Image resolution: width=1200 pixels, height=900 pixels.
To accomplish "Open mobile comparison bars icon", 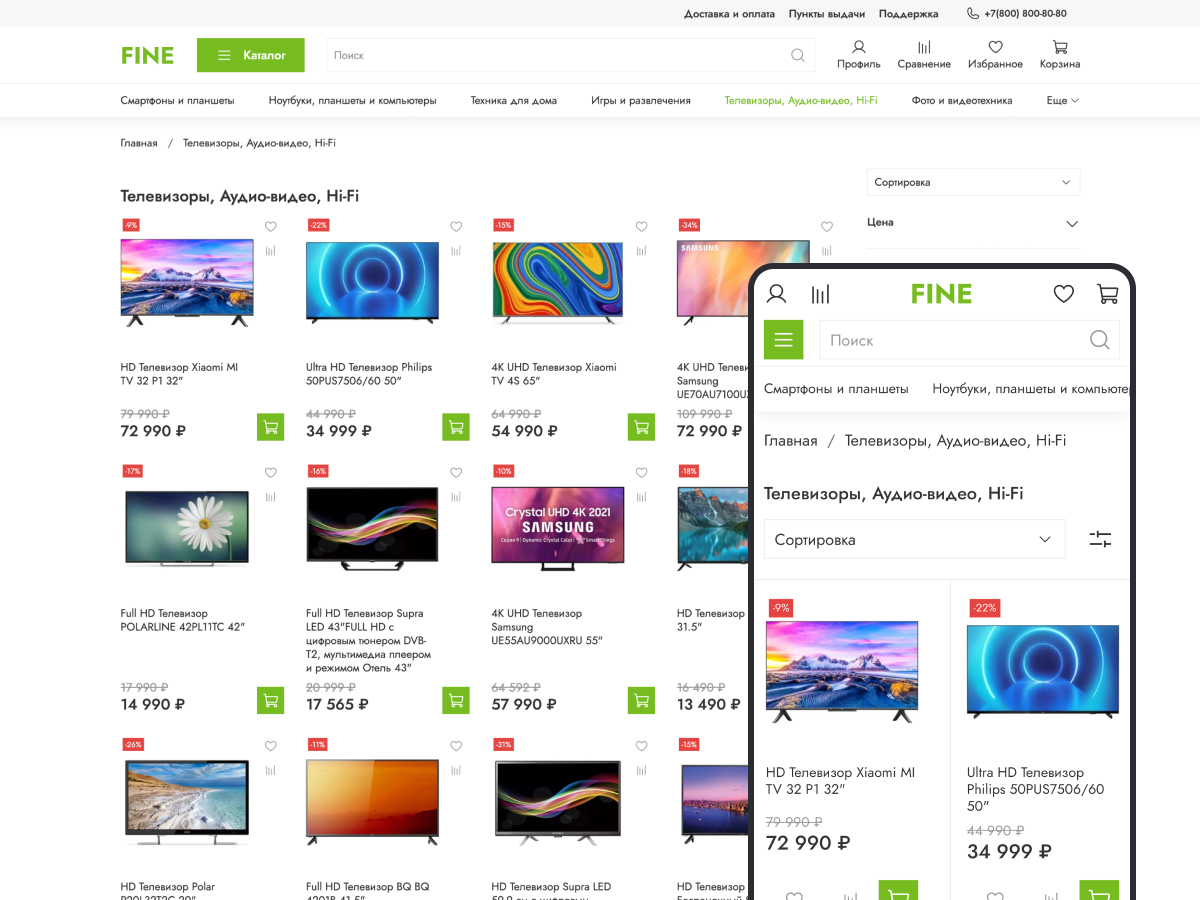I will click(x=820, y=294).
